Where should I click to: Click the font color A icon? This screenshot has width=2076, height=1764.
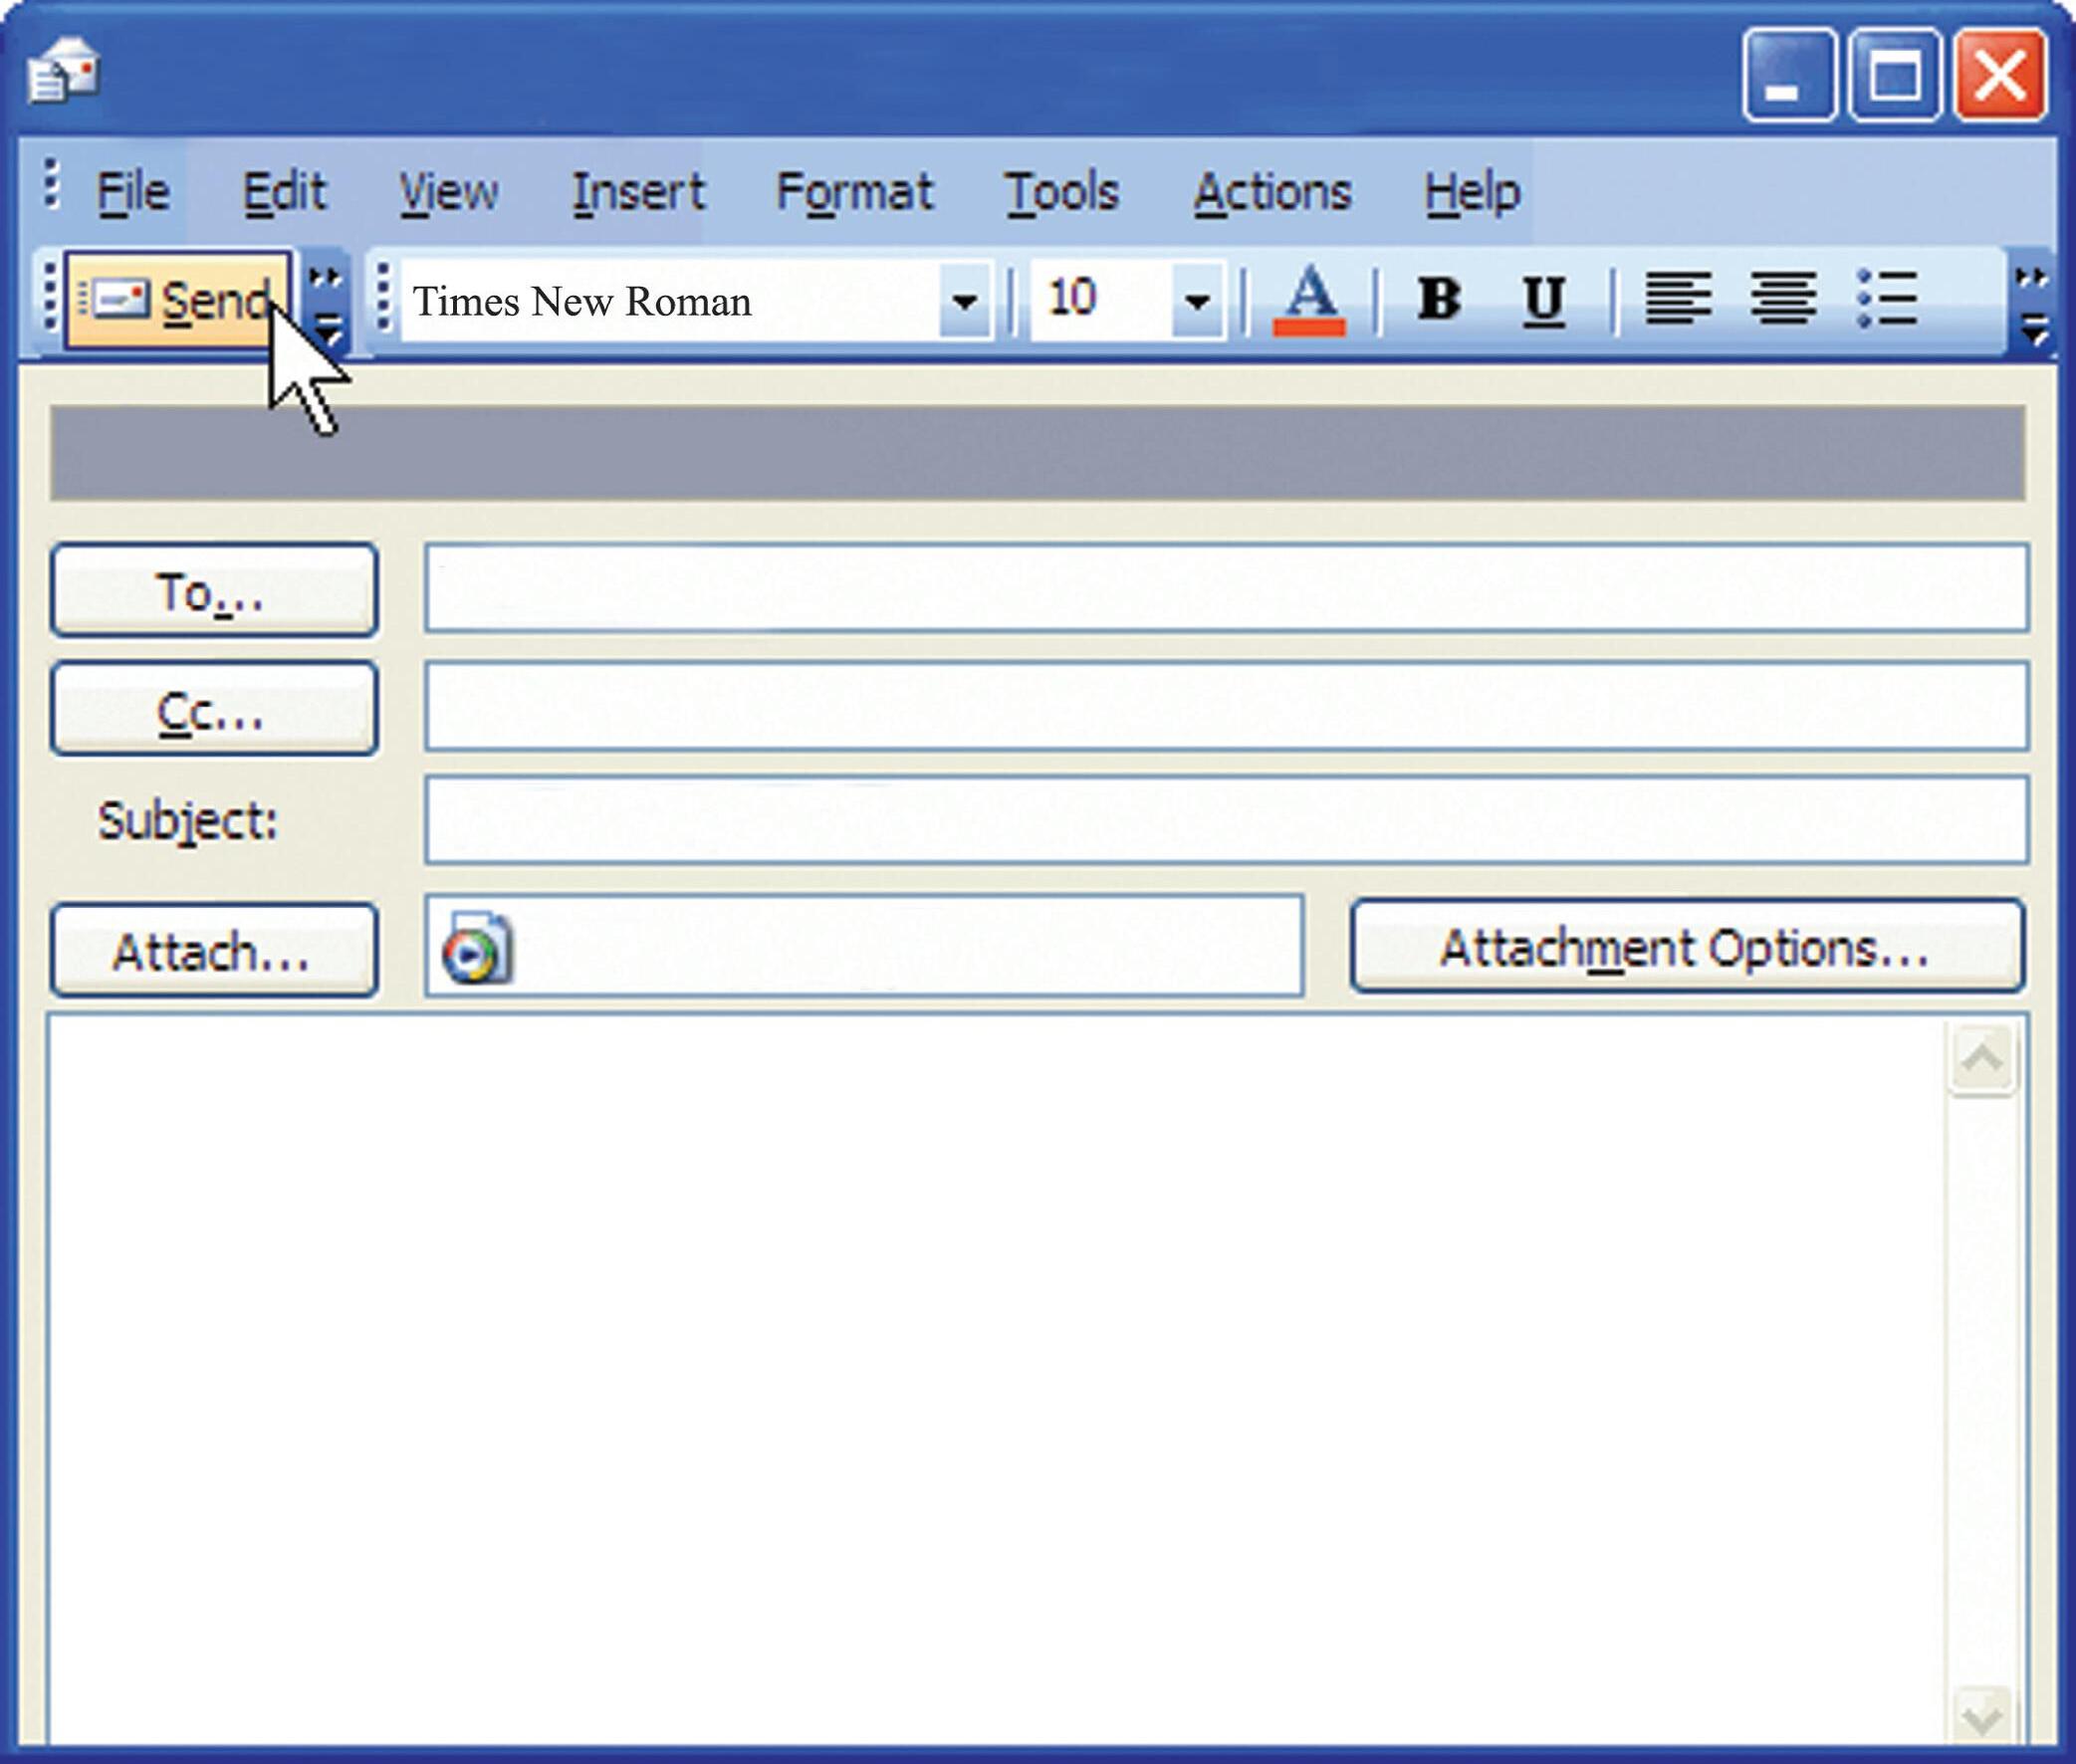coord(1309,299)
